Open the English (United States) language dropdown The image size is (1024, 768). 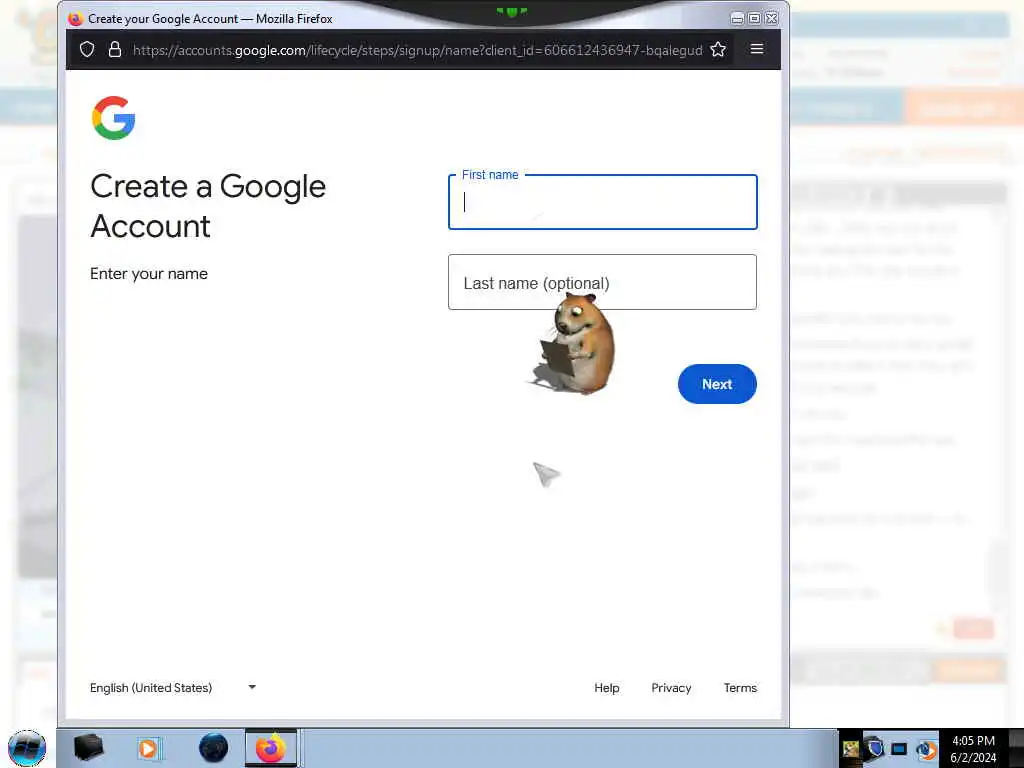coord(173,688)
